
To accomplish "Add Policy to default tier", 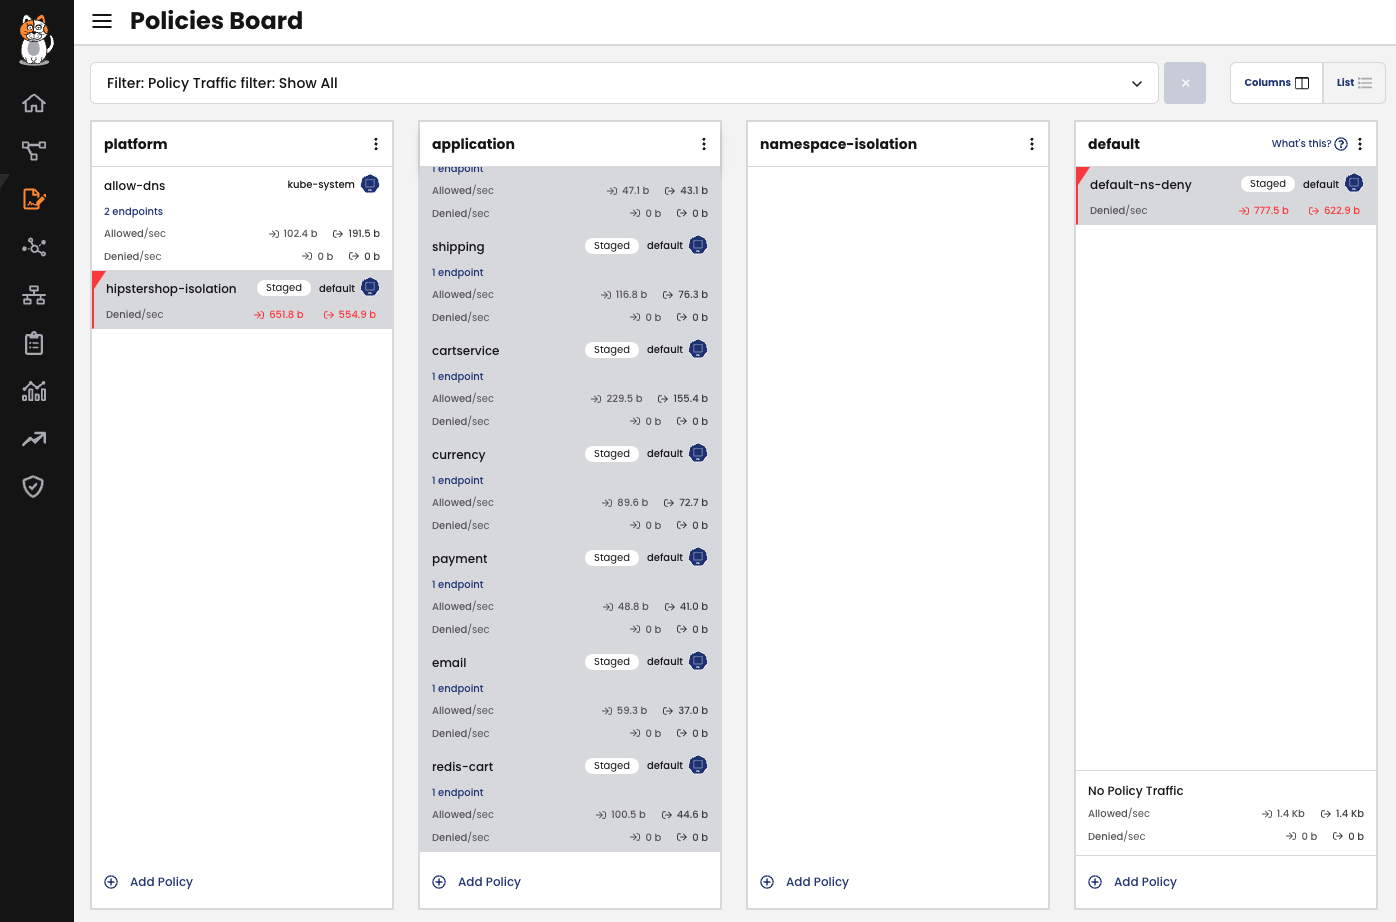I will click(x=1133, y=882).
